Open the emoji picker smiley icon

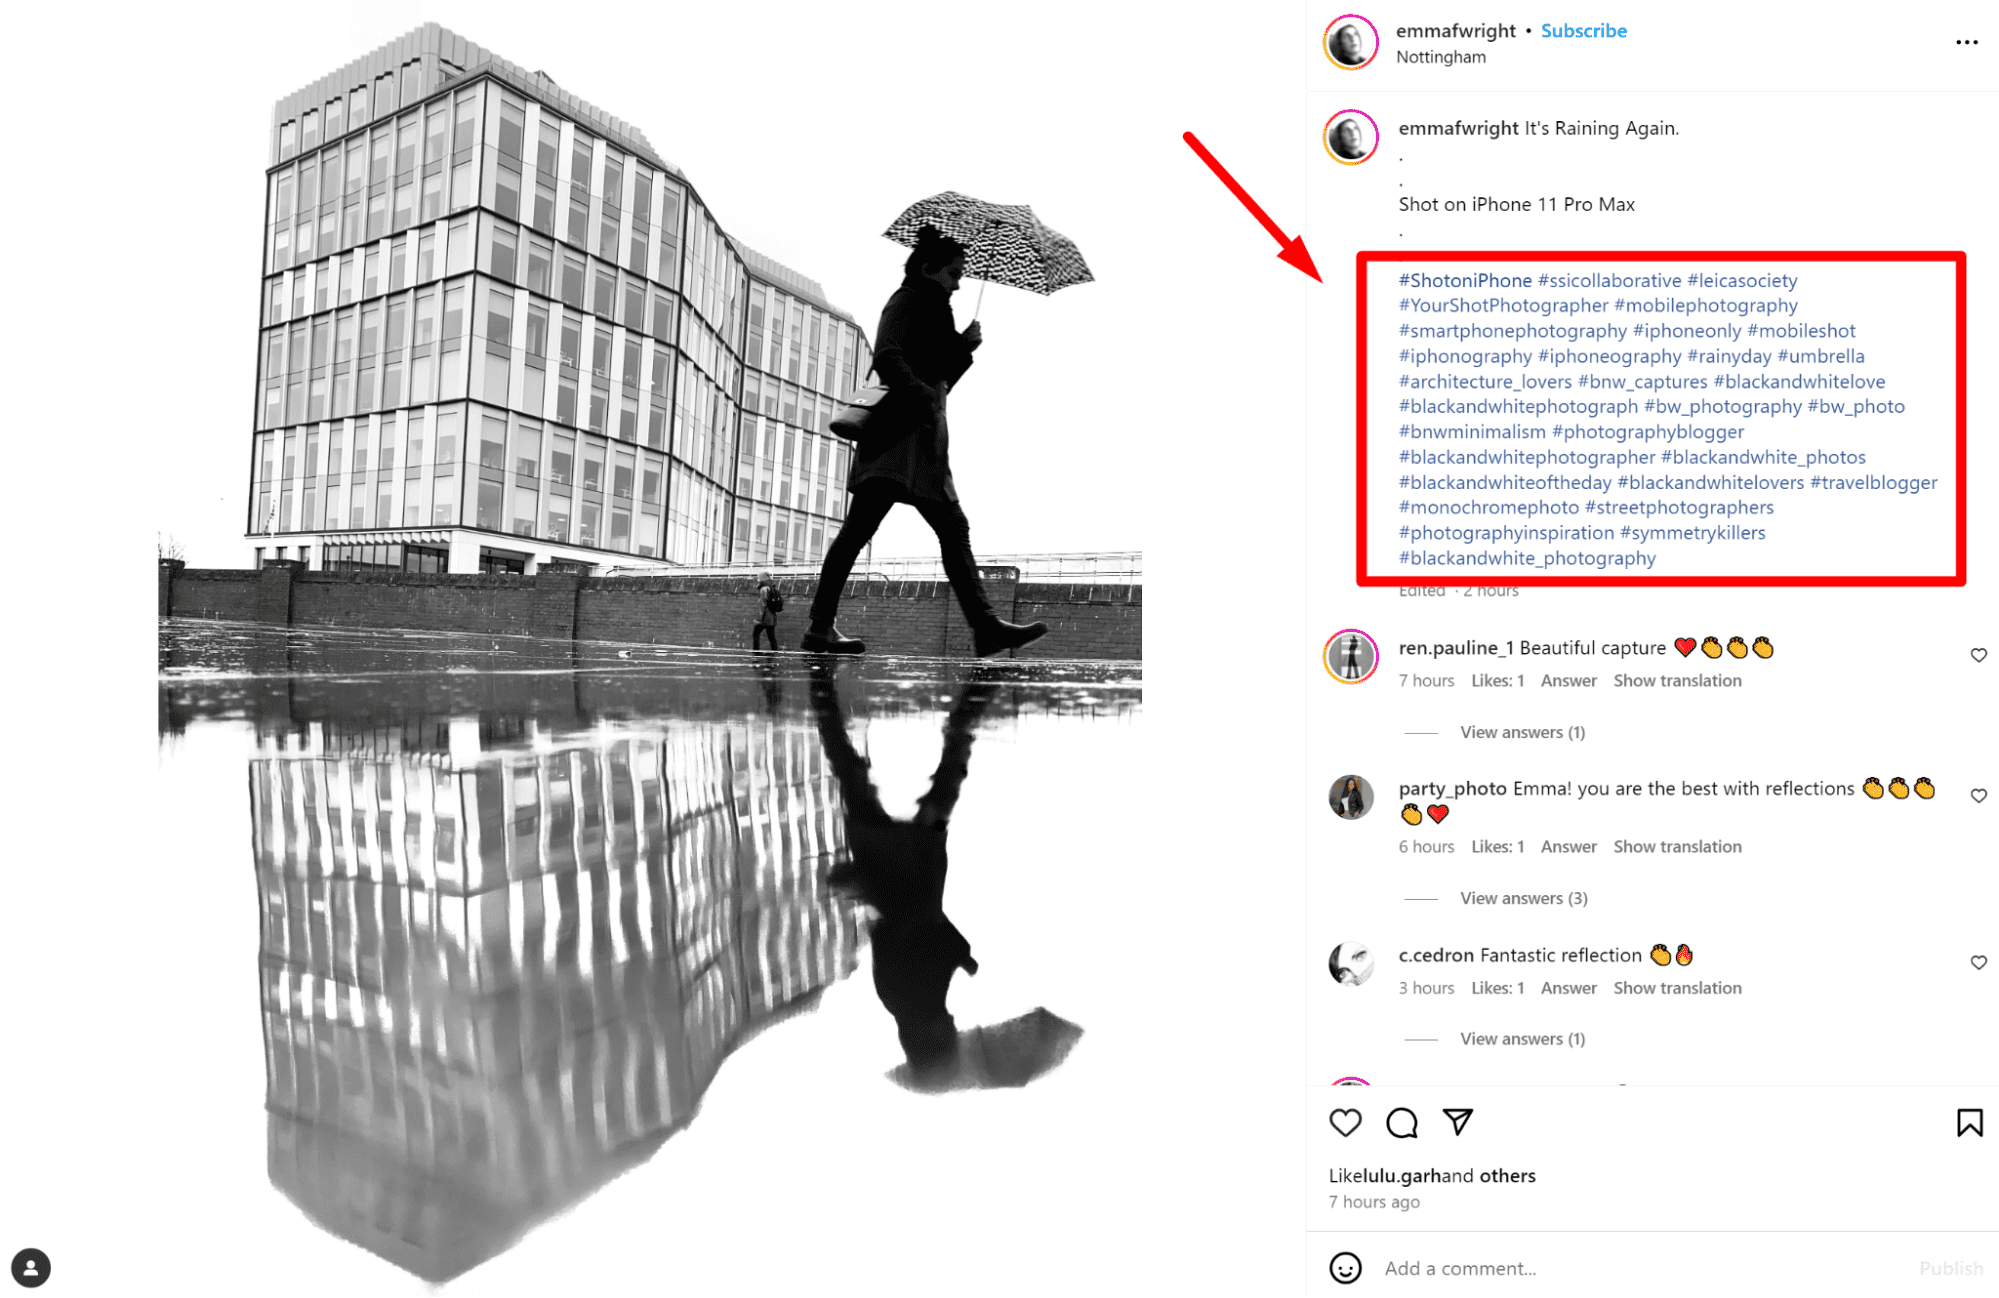pos(1345,1268)
